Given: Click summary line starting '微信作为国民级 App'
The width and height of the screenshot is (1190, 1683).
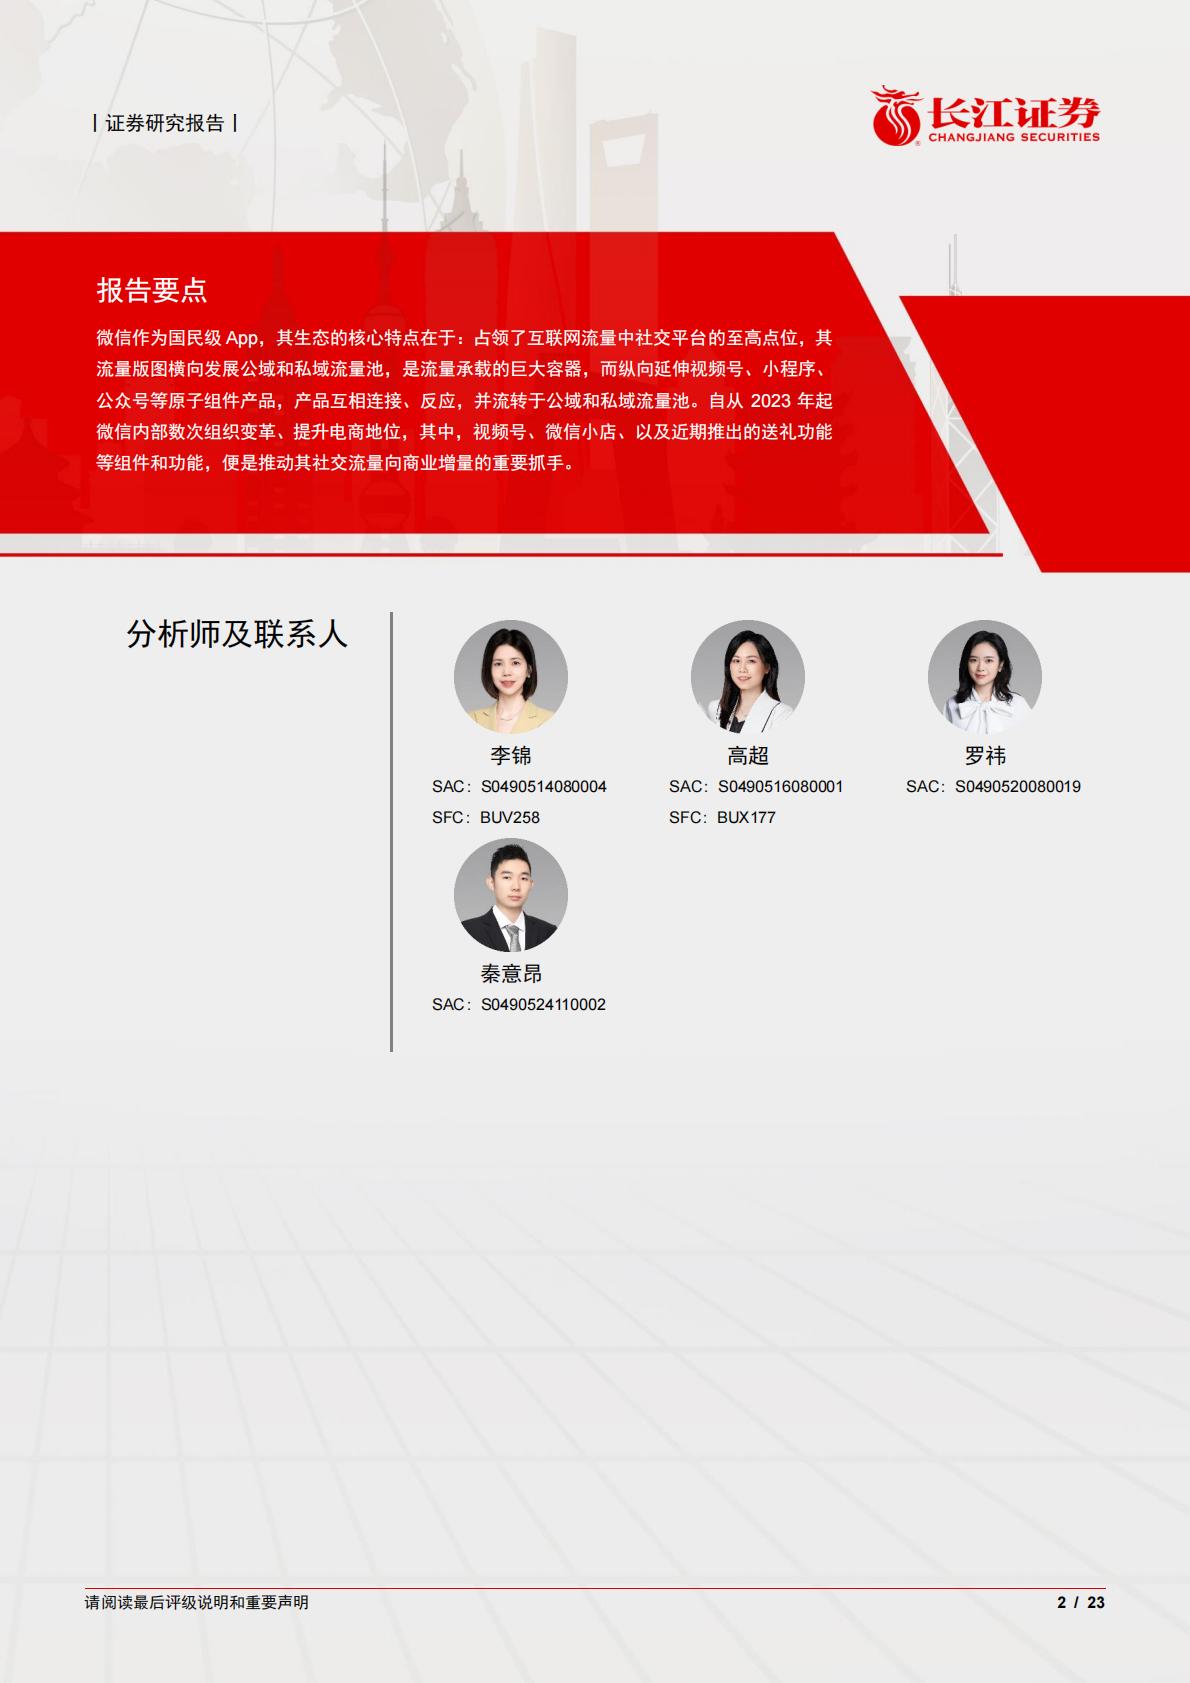Looking at the screenshot, I should [x=464, y=338].
